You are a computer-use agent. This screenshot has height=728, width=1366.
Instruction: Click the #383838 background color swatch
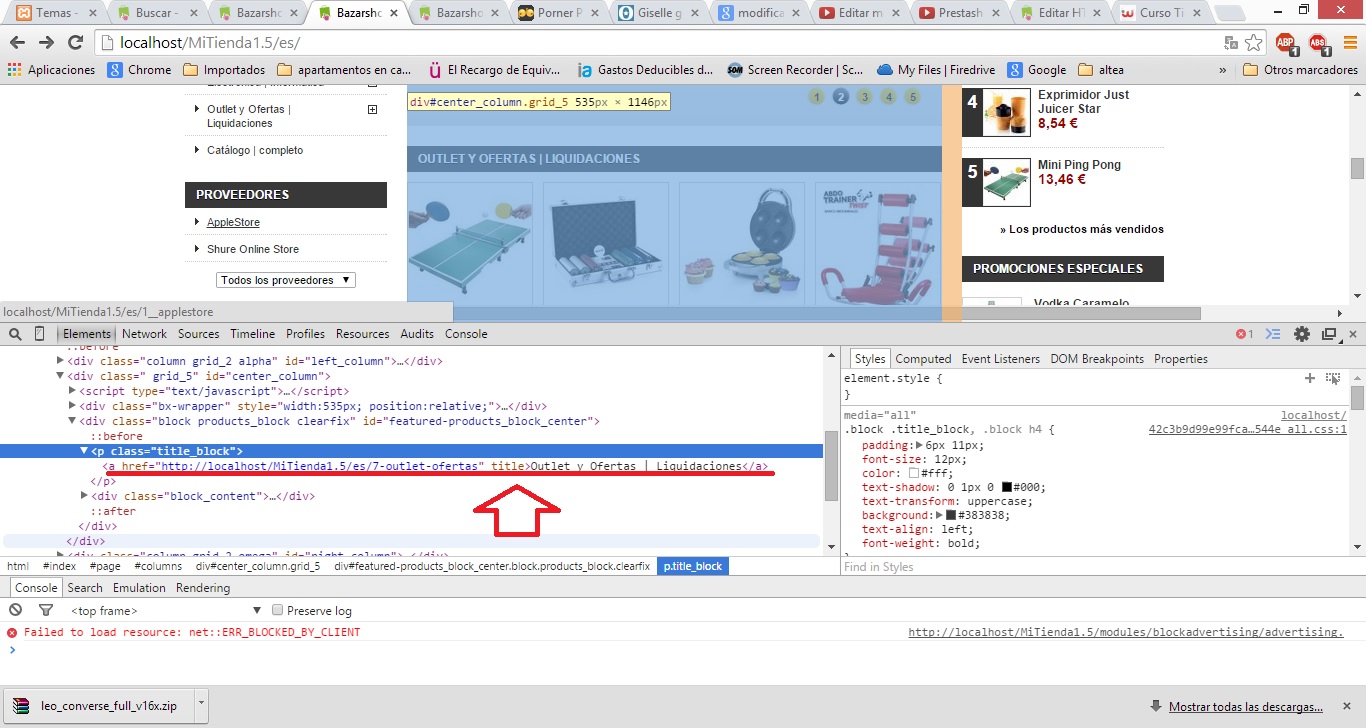[951, 515]
